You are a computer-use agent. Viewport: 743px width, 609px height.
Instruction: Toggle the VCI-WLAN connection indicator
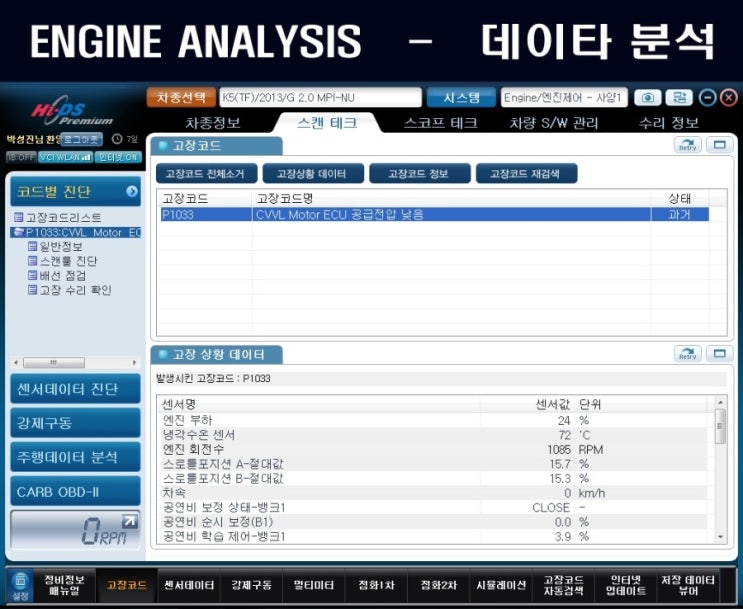[x=65, y=157]
